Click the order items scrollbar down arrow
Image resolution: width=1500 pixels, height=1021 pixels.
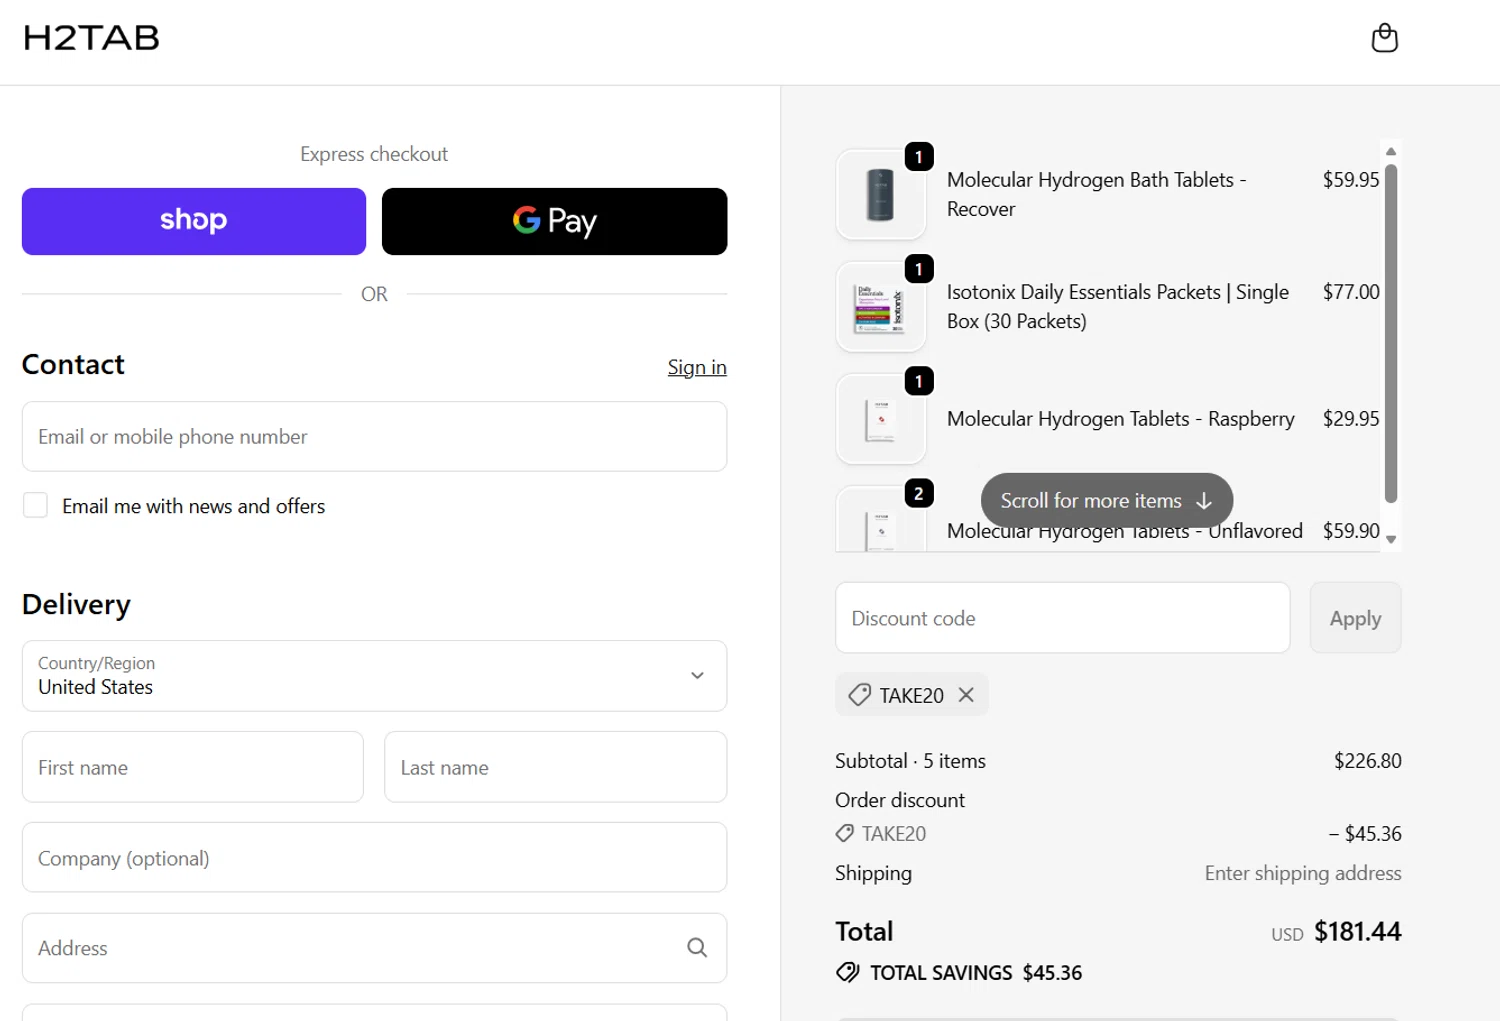[1390, 539]
